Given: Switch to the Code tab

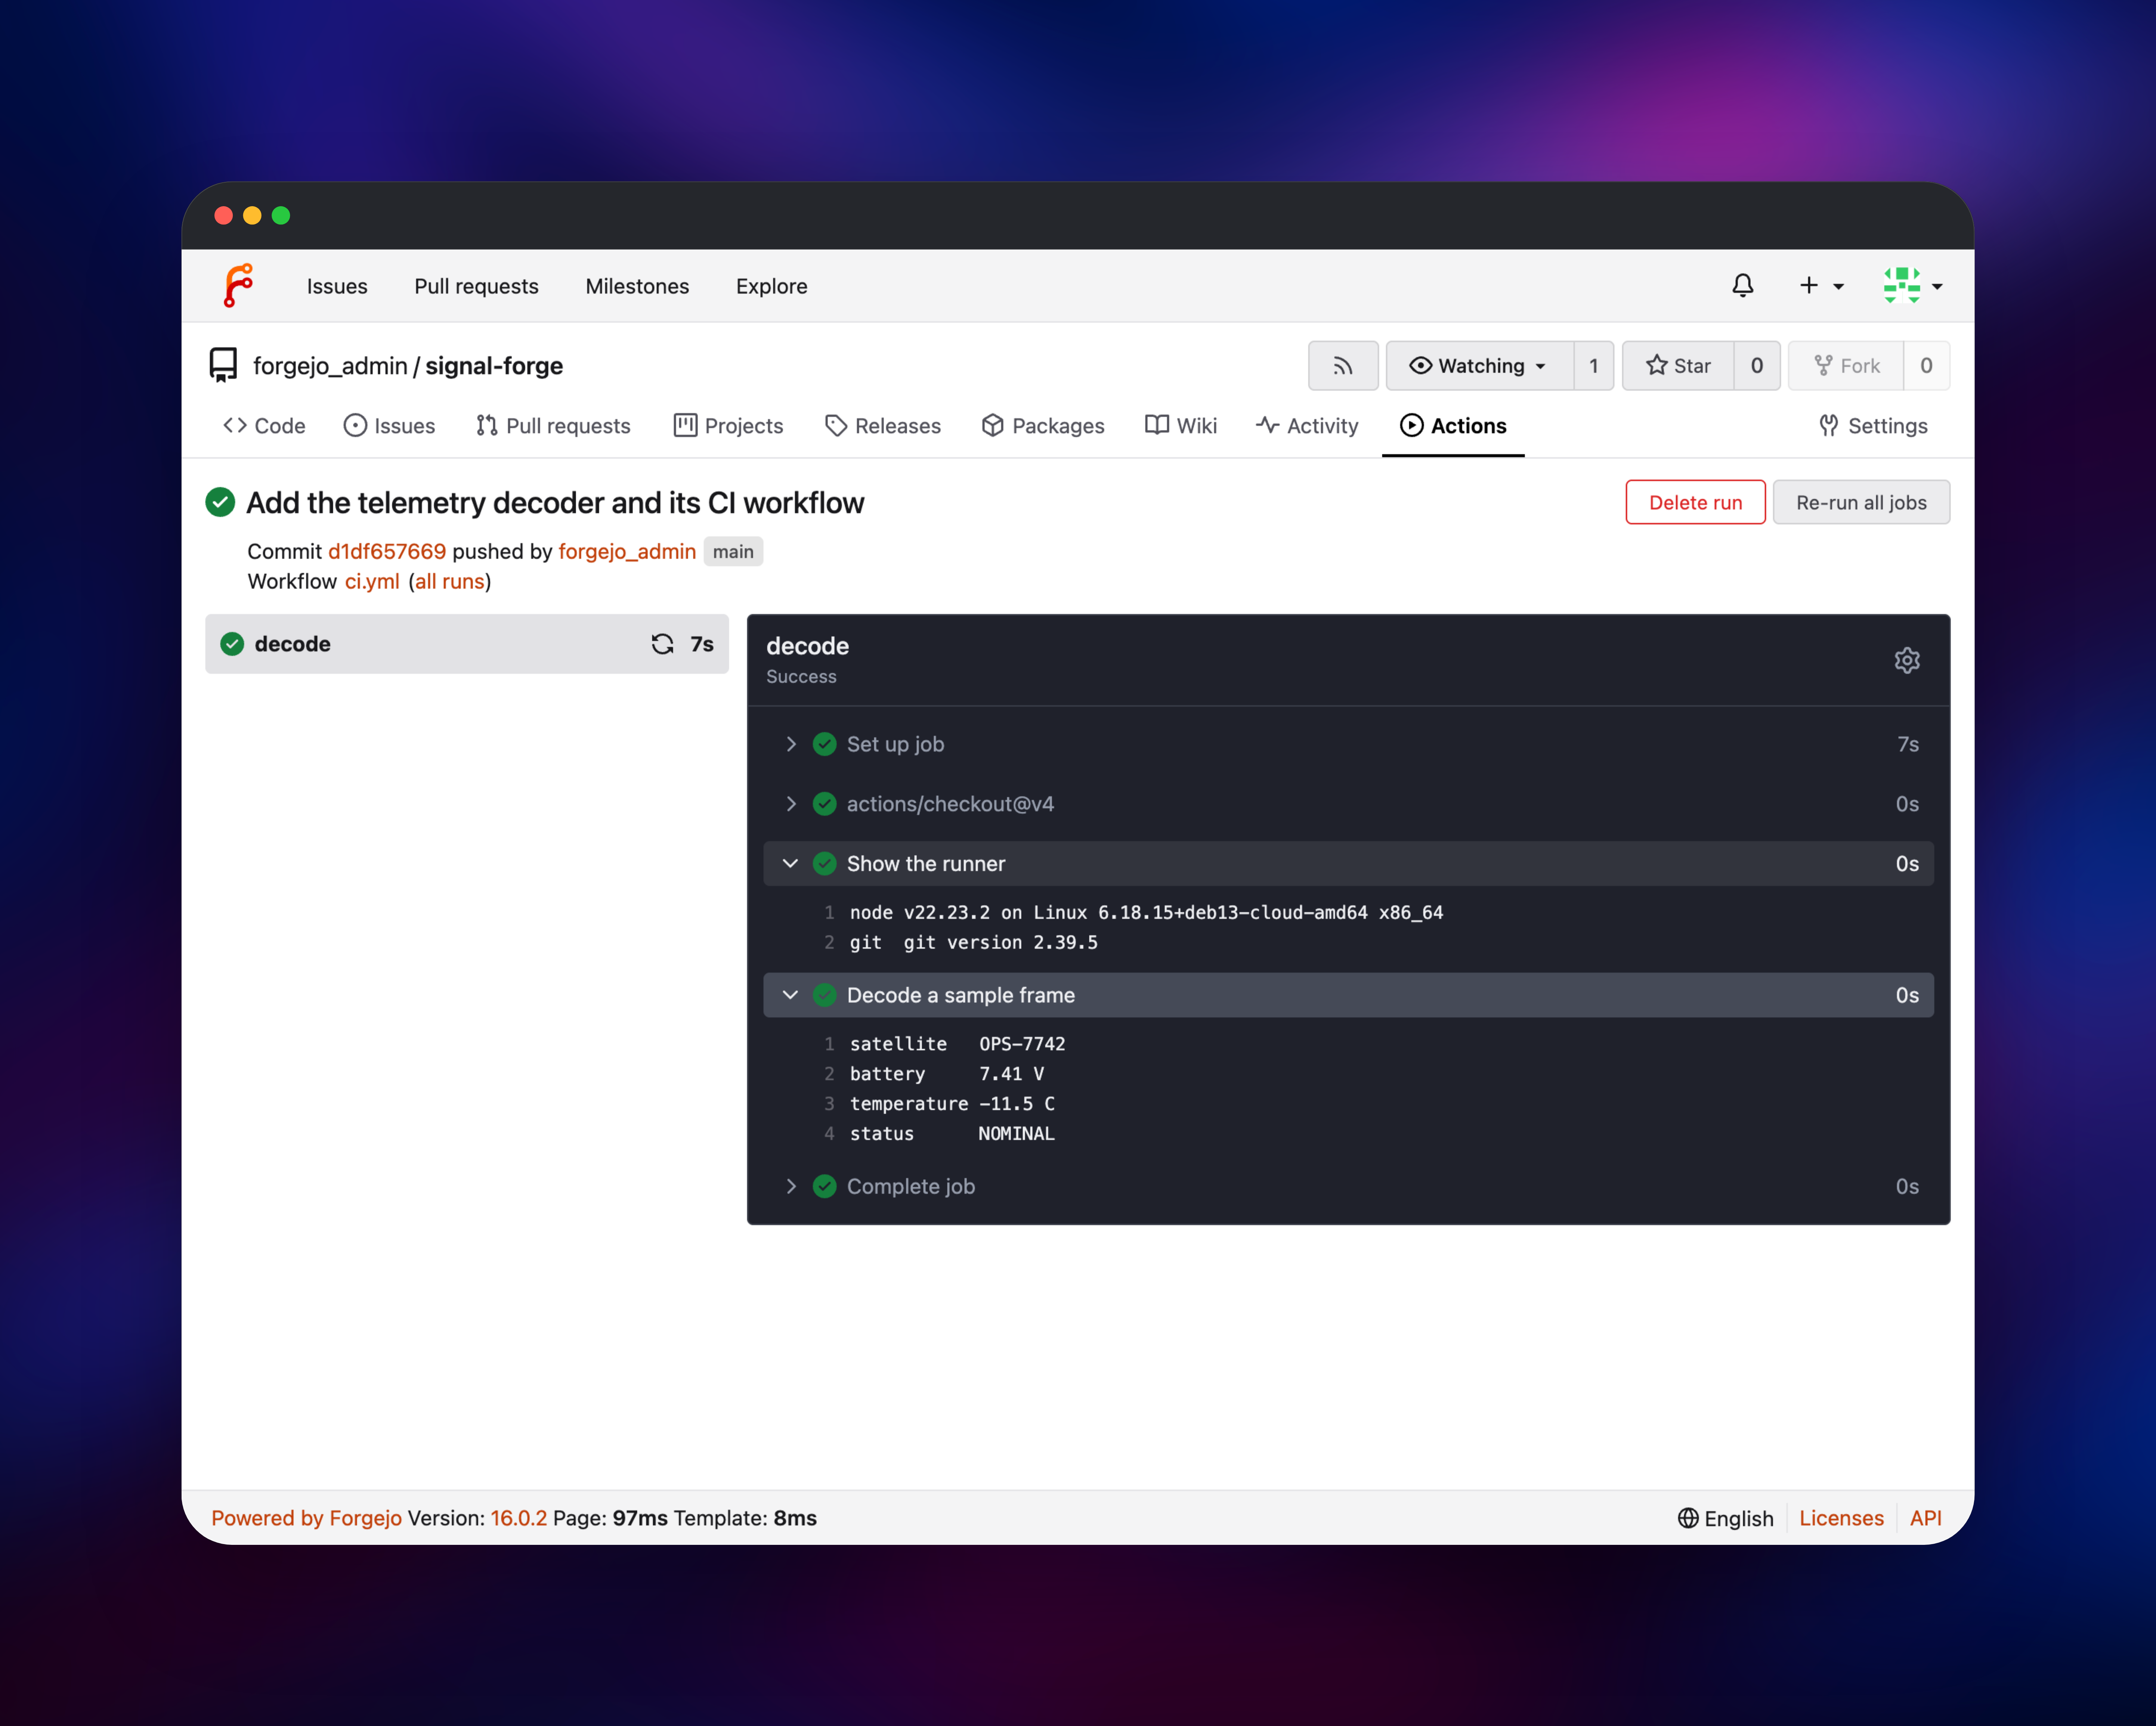Looking at the screenshot, I should 264,426.
